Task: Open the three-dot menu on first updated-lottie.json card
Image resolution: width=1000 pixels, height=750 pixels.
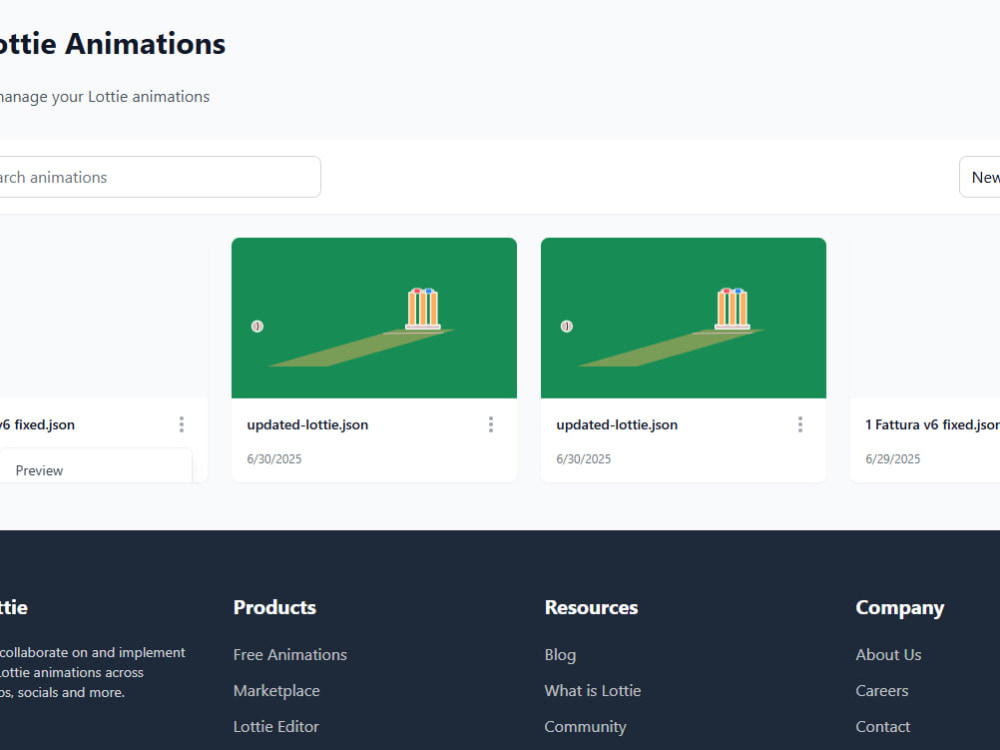Action: tap(491, 425)
